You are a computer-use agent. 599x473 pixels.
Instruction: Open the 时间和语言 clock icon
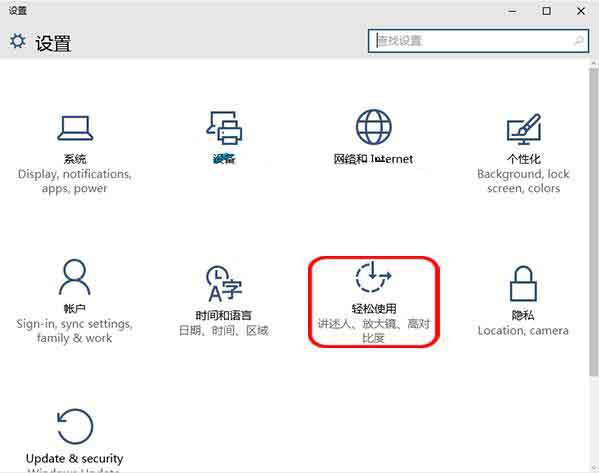pos(224,283)
